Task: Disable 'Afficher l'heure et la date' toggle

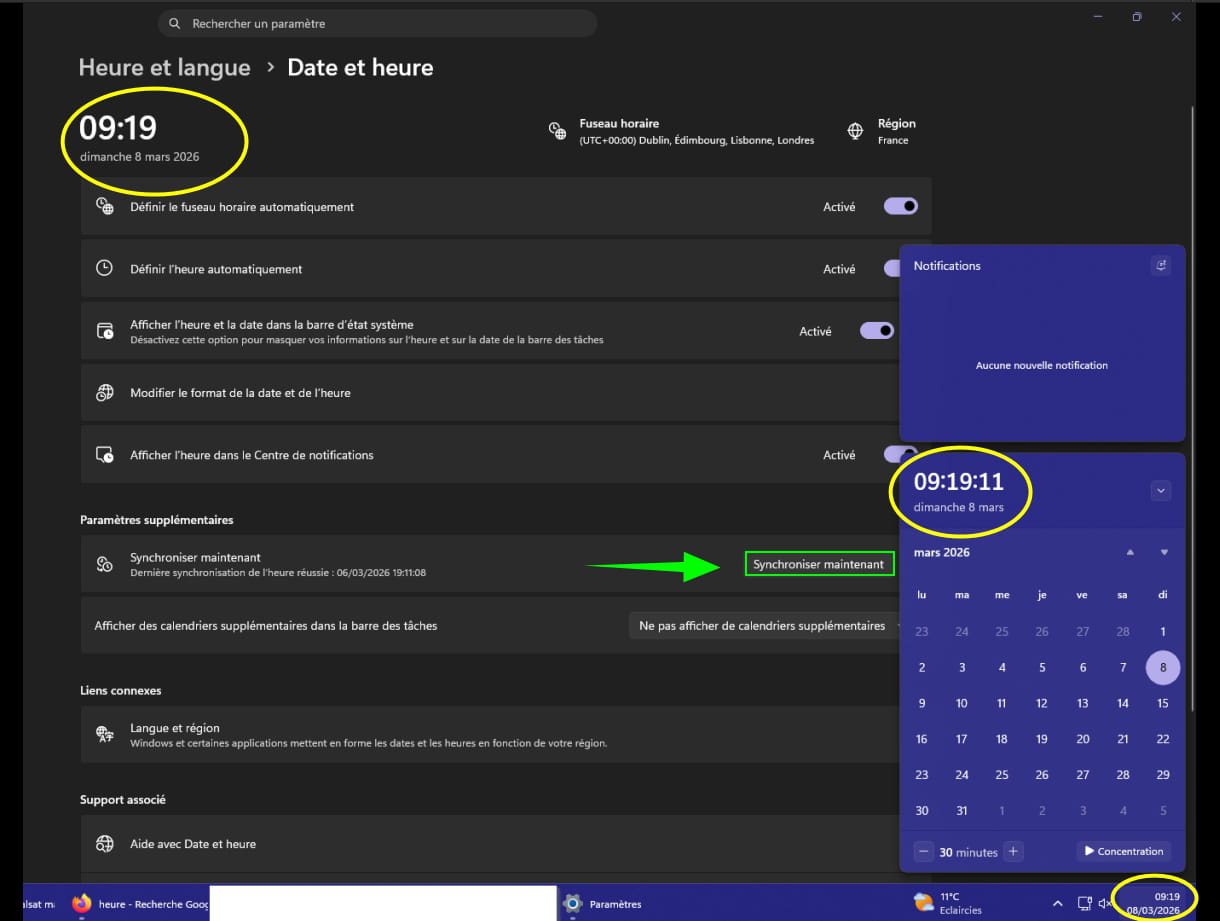Action: (x=876, y=331)
